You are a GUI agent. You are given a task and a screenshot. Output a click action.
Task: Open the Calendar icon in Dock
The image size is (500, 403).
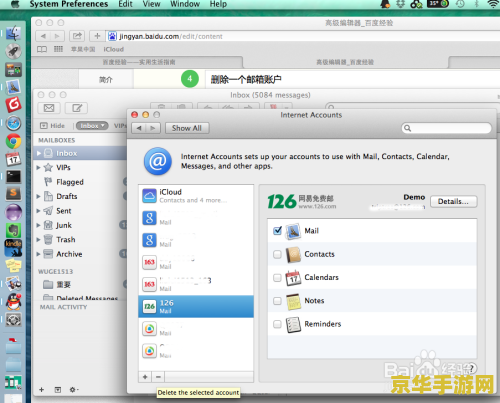tap(13, 159)
